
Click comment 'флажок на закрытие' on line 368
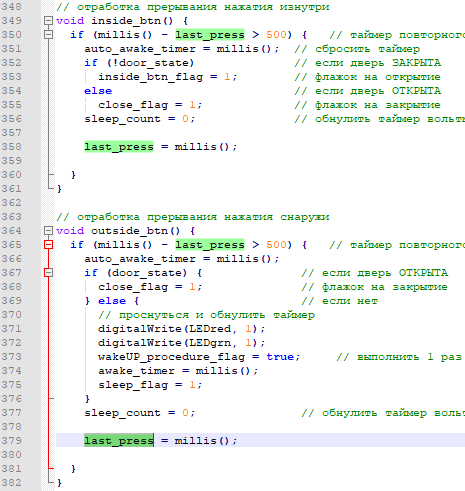375,287
